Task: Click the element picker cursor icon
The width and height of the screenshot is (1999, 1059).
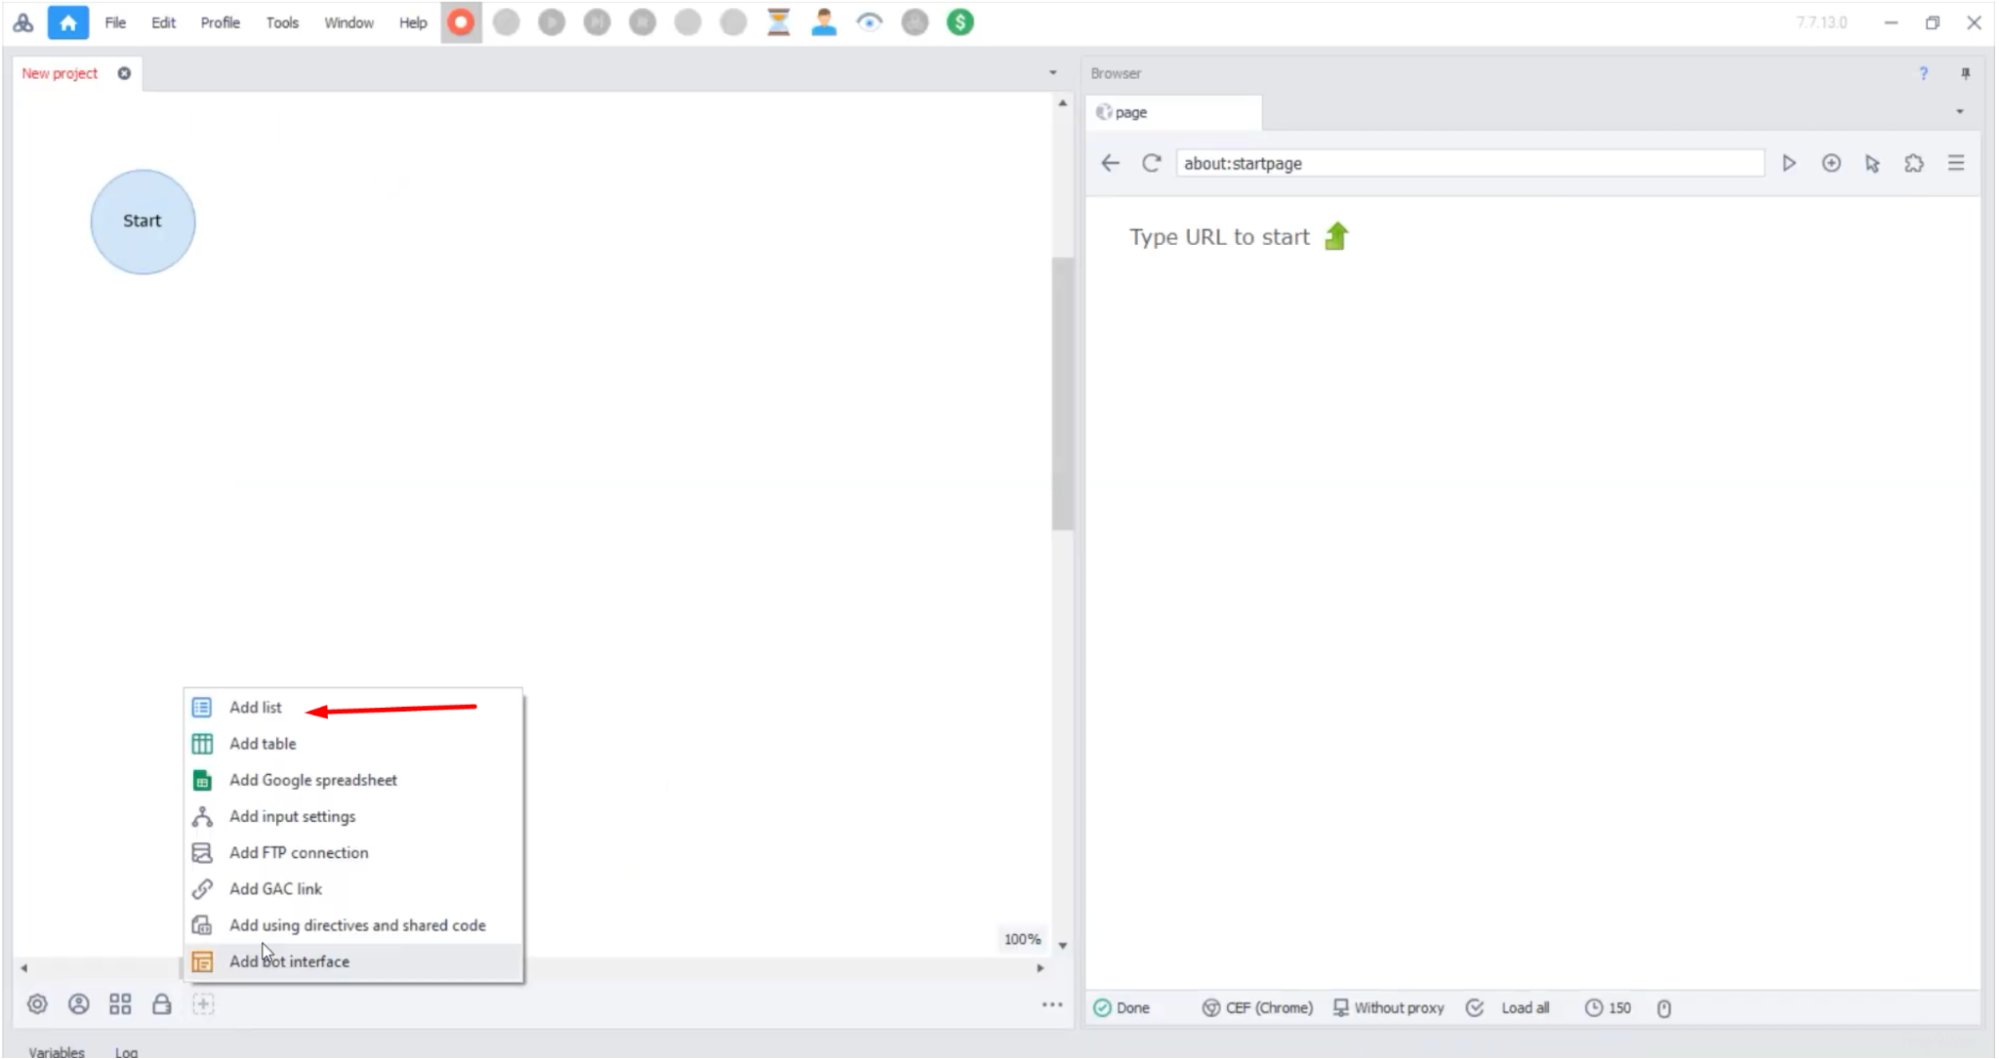Action: click(1872, 163)
